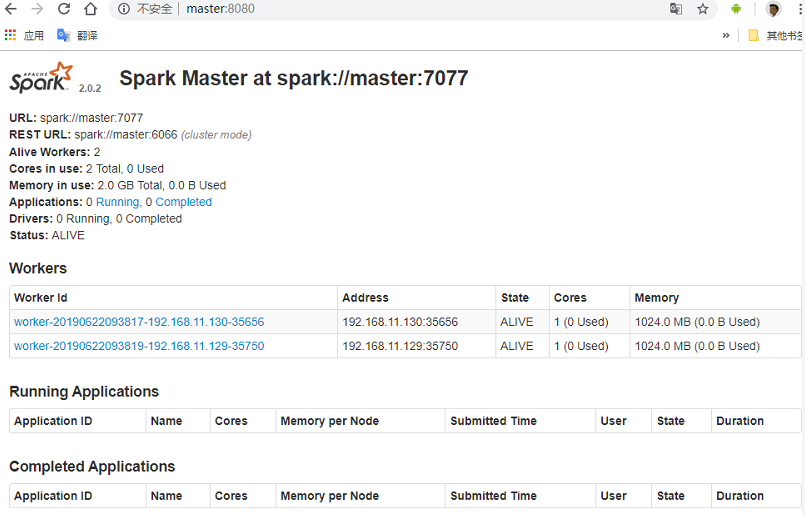The height and width of the screenshot is (516, 805).
Task: Open the user profile avatar
Action: pyautogui.click(x=773, y=9)
